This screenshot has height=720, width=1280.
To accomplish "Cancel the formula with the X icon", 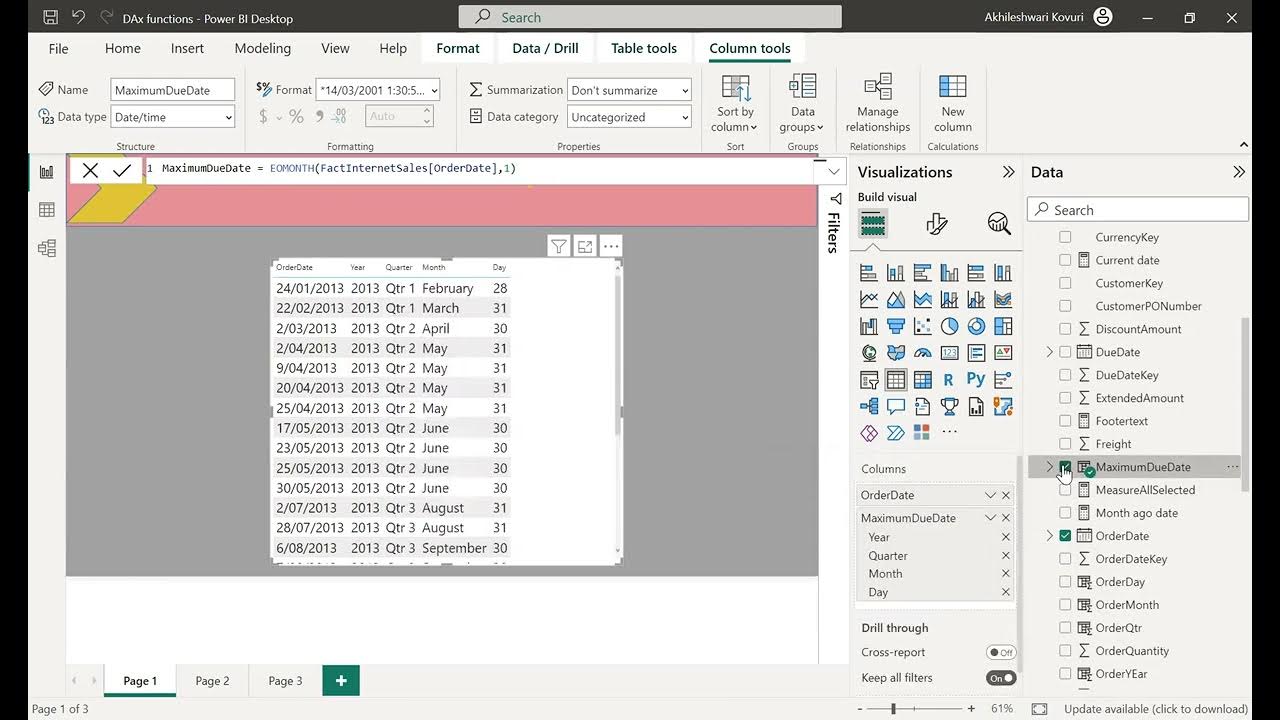I will (90, 170).
